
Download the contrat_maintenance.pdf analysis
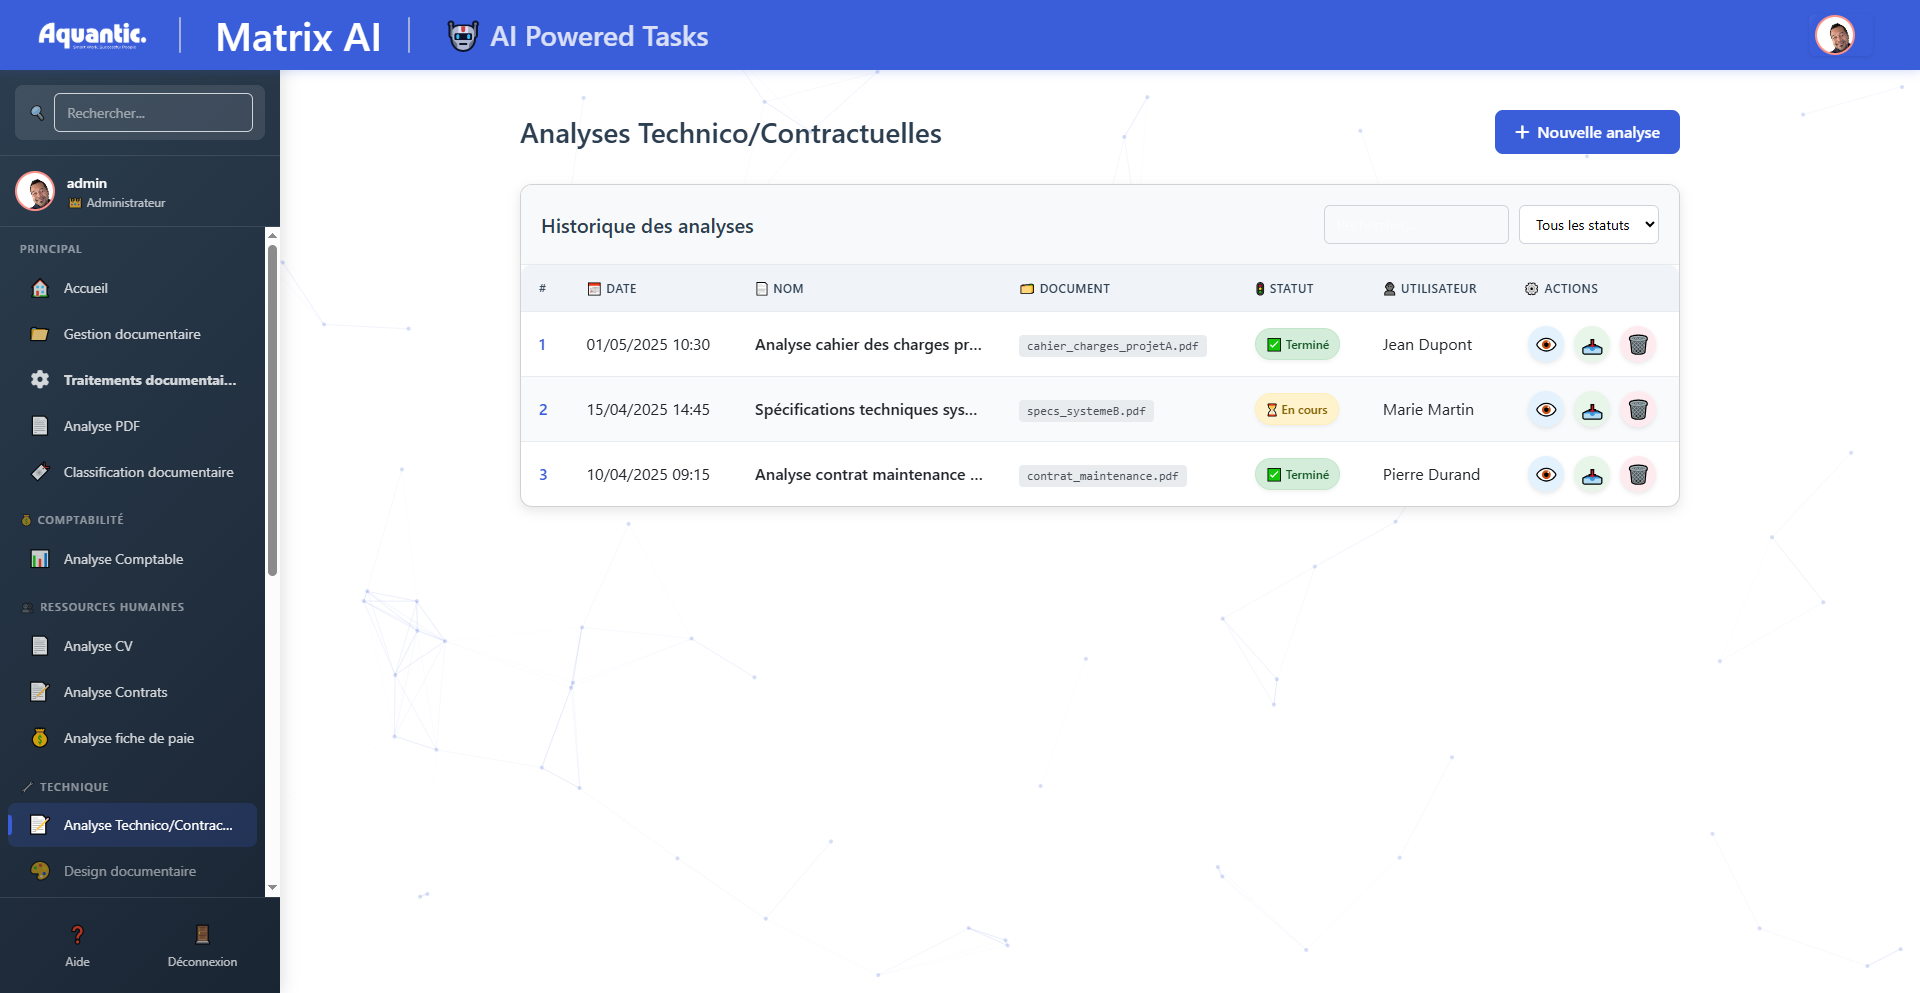click(1592, 475)
